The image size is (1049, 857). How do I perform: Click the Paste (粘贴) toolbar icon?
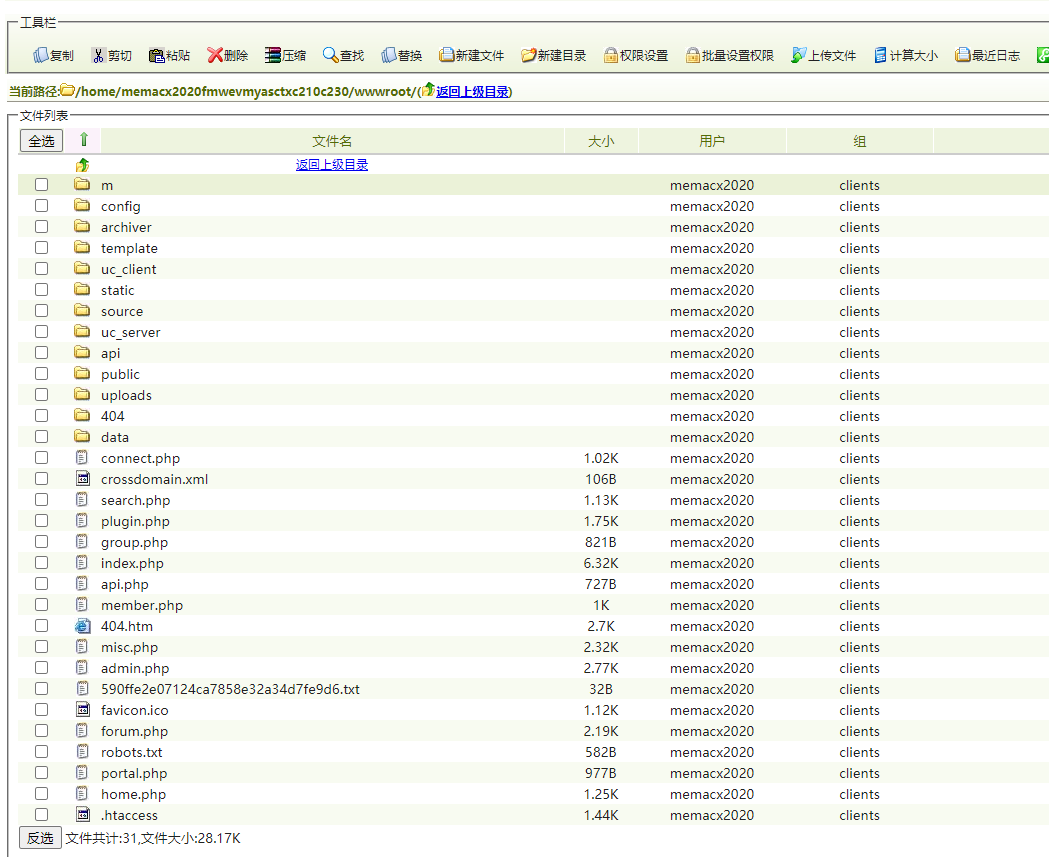click(x=157, y=56)
